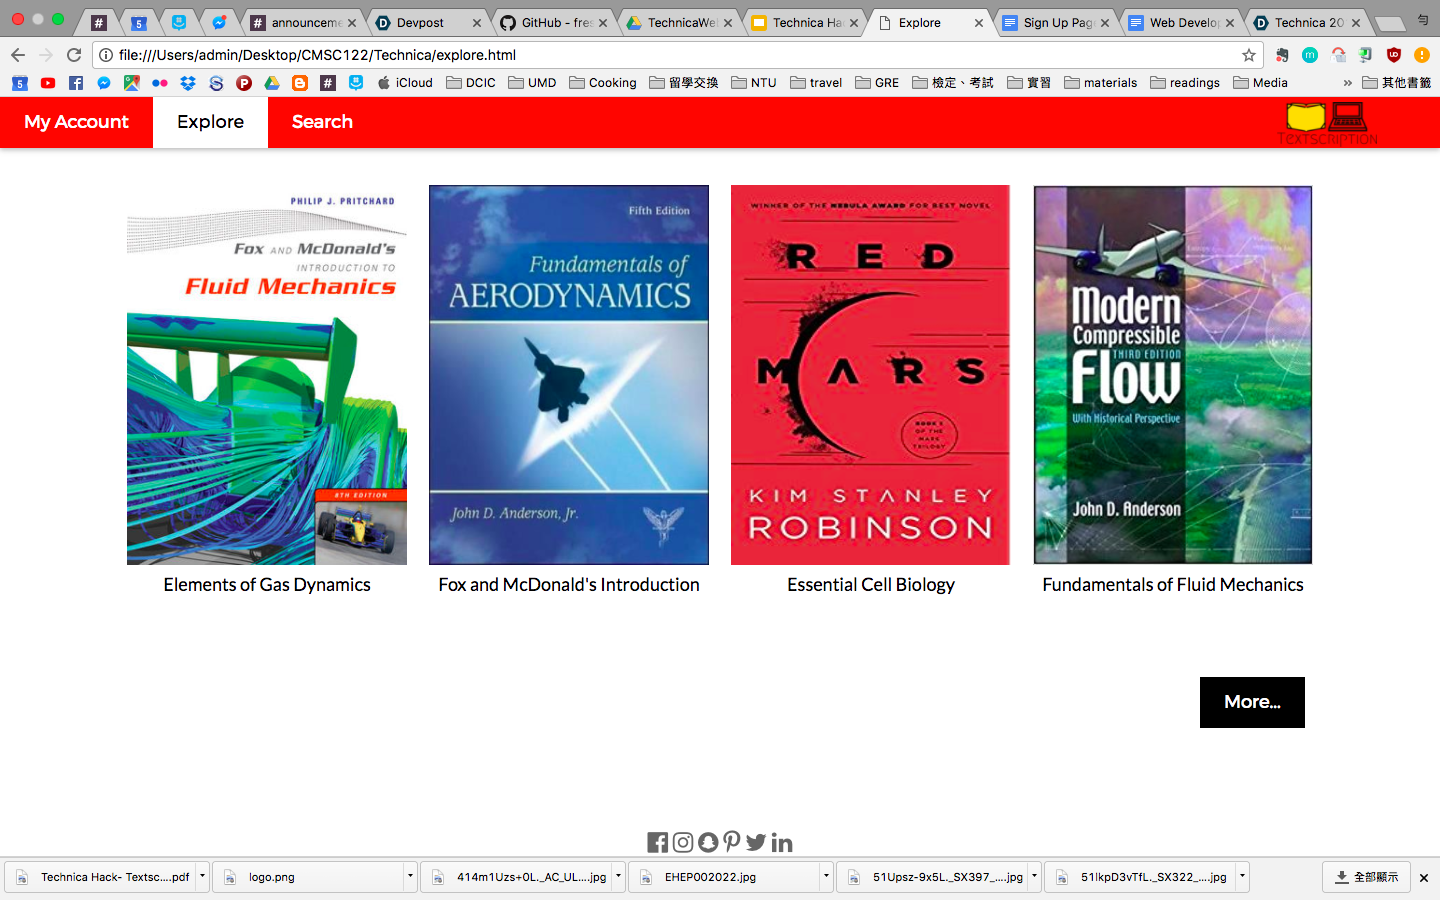Click the orange exclamation mark icon
The image size is (1440, 900).
[1422, 55]
